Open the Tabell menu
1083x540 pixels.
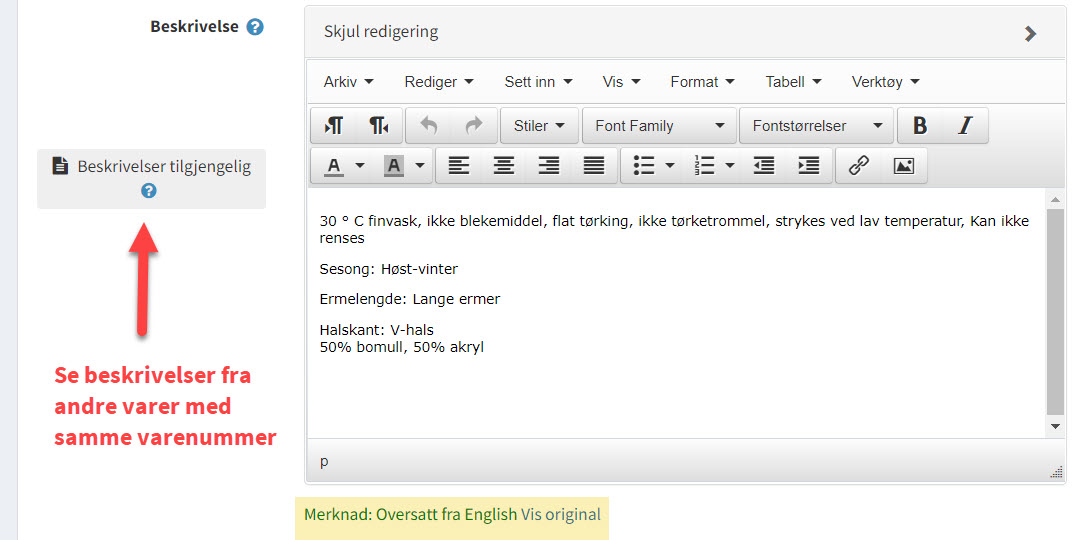(793, 82)
